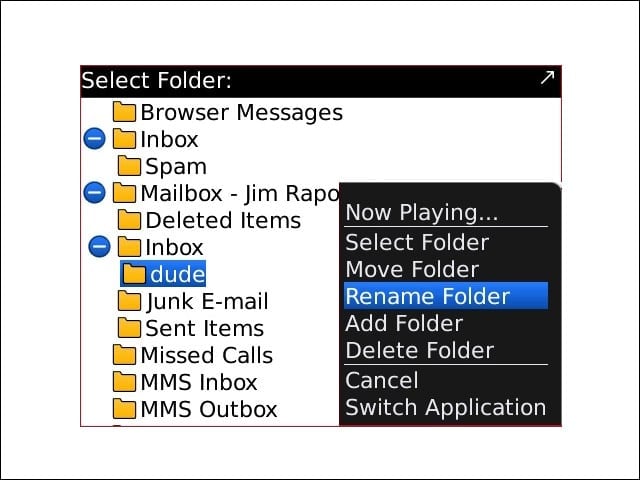
Task: Select the Missed Calls folder label
Action: point(207,355)
